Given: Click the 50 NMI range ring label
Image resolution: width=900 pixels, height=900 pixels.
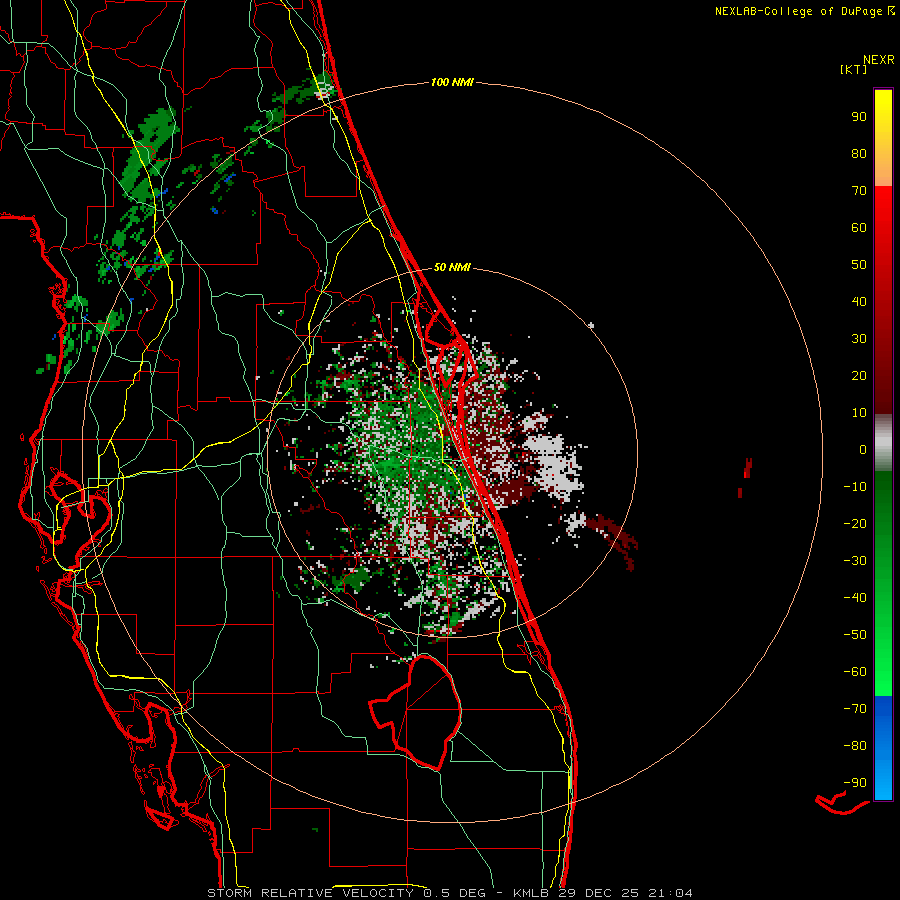Looking at the screenshot, I should tap(452, 267).
